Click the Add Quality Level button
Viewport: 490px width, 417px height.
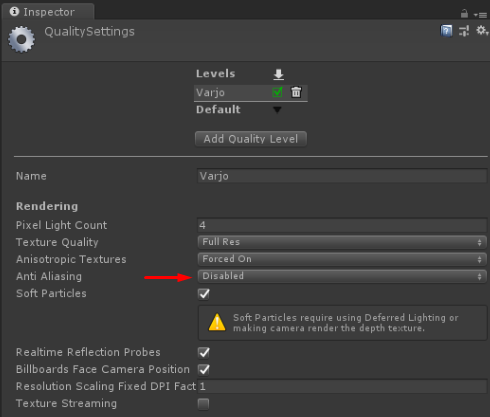click(x=251, y=139)
